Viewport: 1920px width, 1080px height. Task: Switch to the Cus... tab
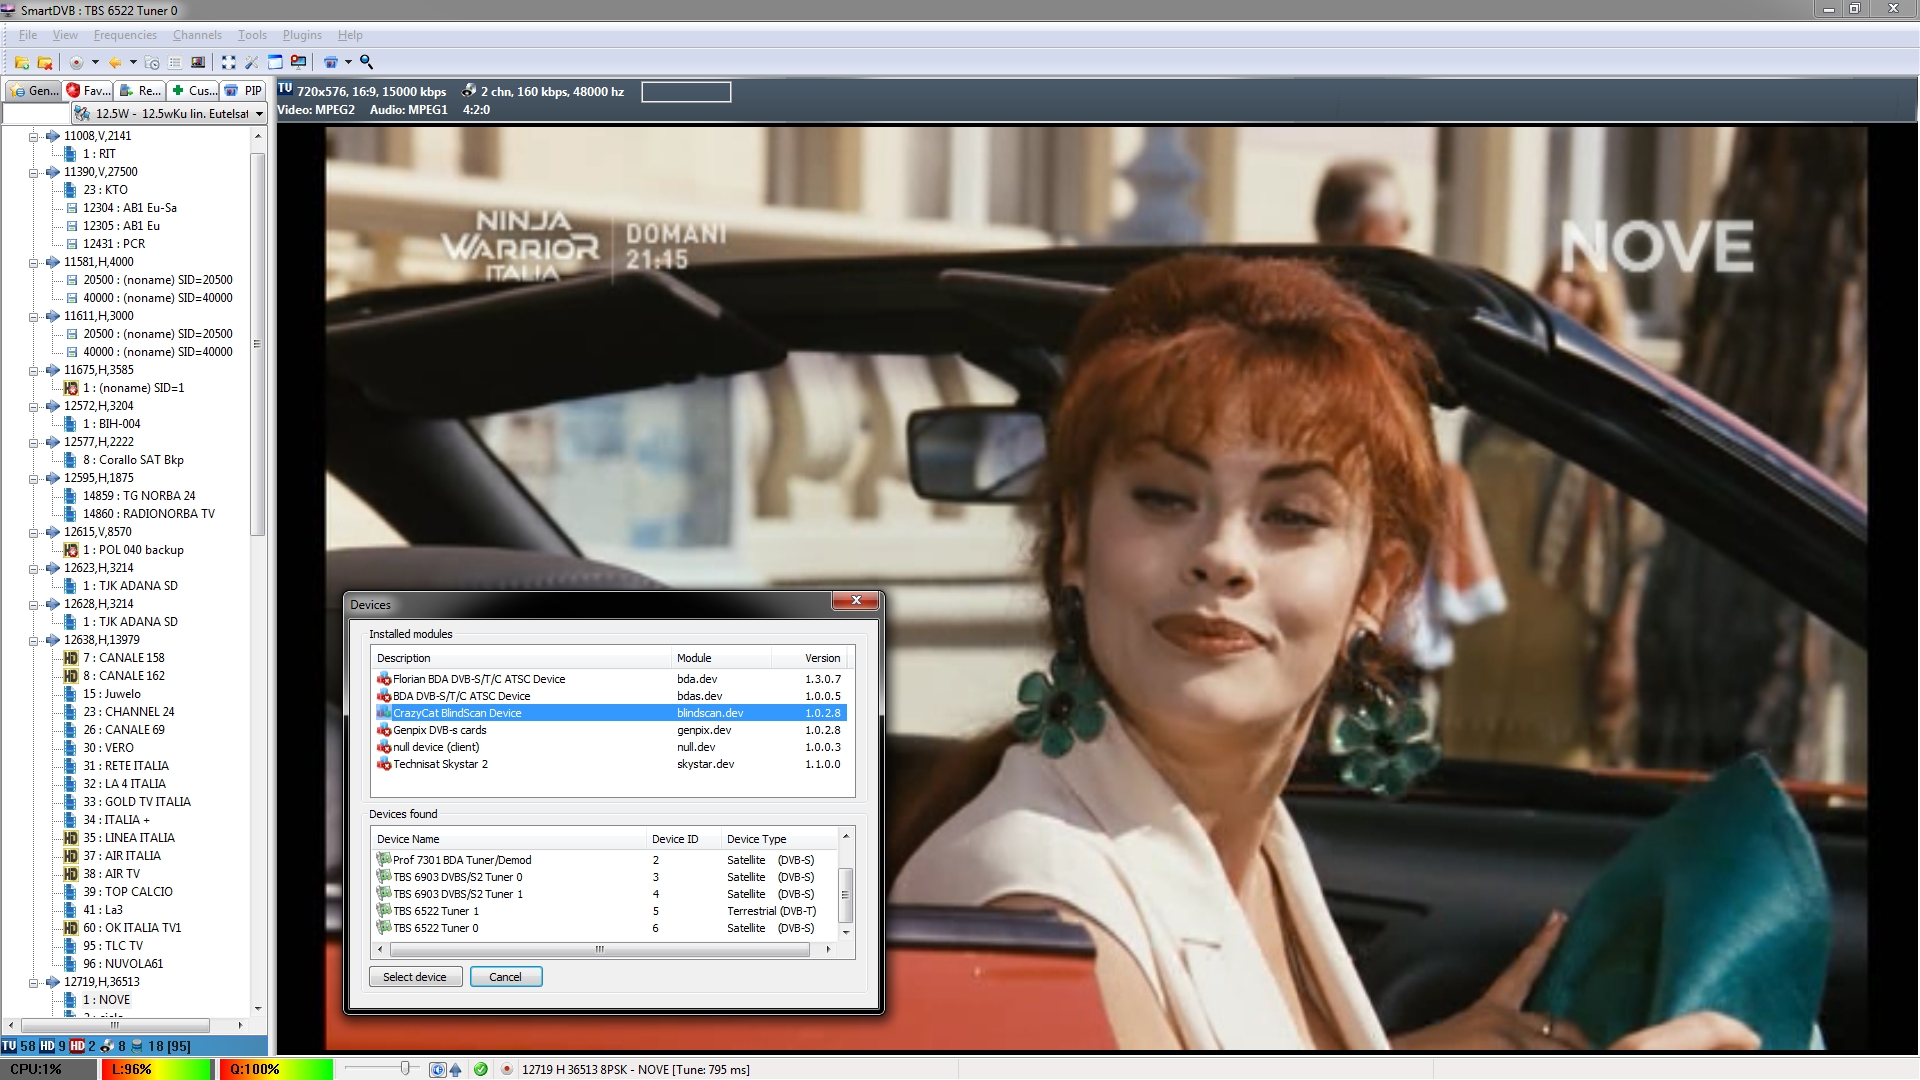click(193, 90)
